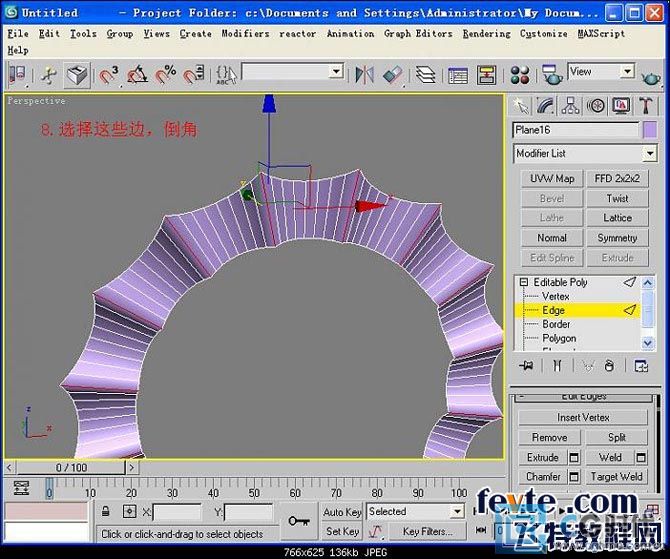Screen dimensions: 670x559
Task: Select the Manipulate tool icon
Action: [49, 76]
